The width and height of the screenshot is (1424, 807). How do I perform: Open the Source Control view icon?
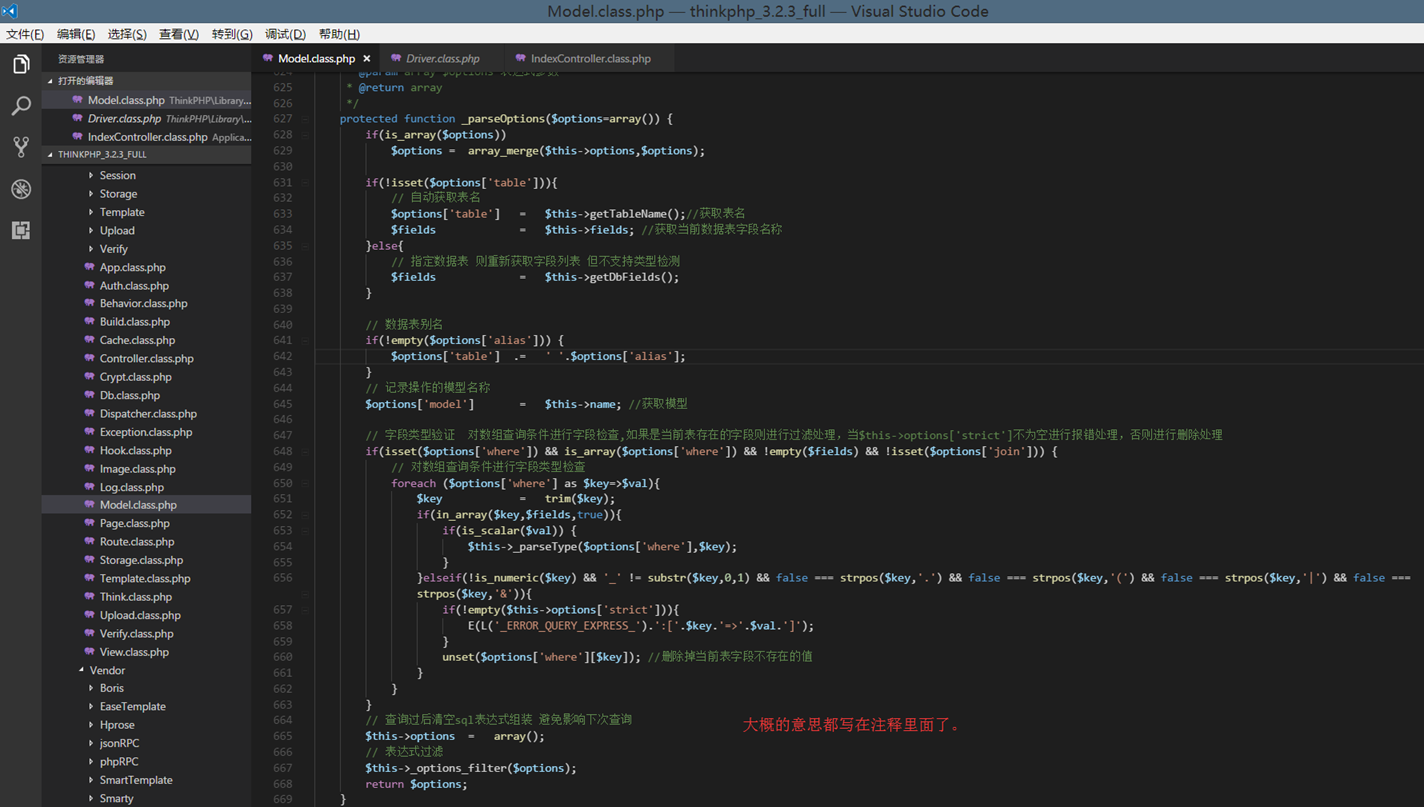tap(20, 147)
